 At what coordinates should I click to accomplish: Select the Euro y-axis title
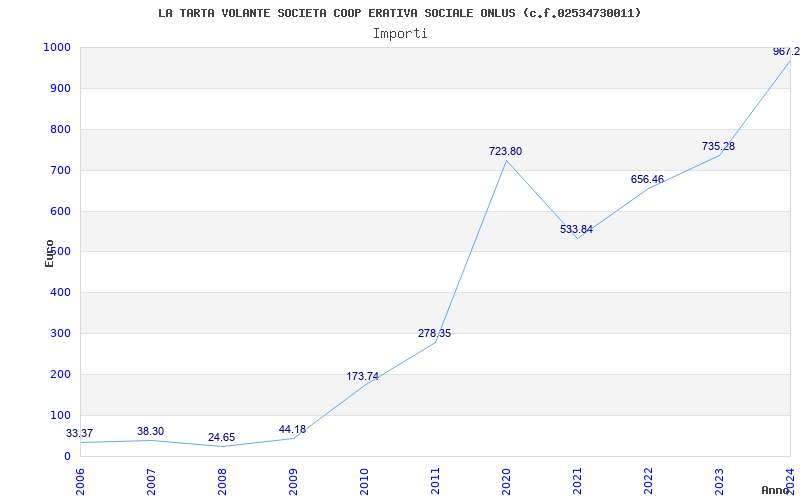49,253
